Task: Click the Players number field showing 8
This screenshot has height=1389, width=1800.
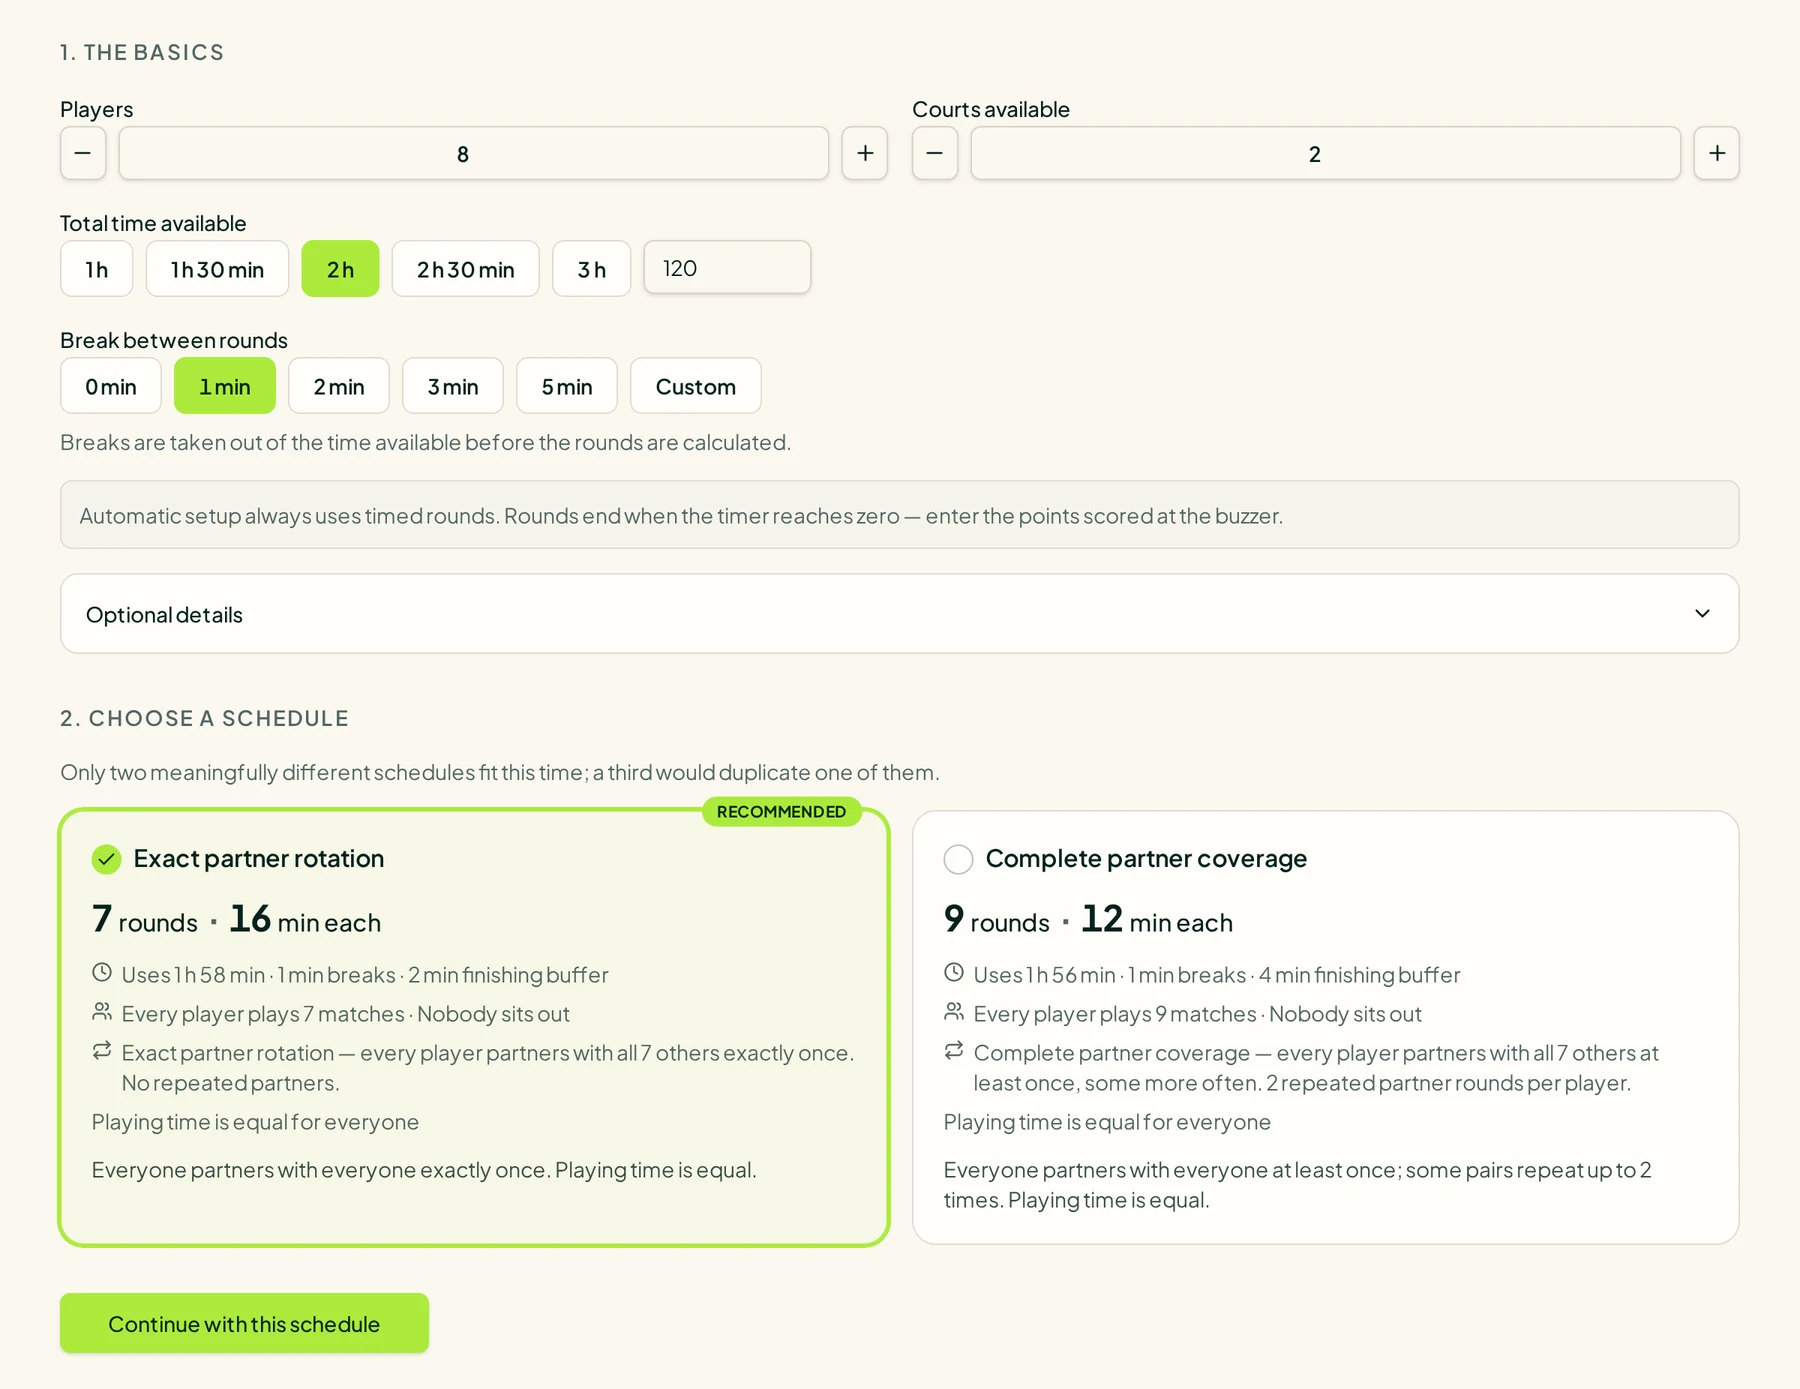Action: pos(474,153)
